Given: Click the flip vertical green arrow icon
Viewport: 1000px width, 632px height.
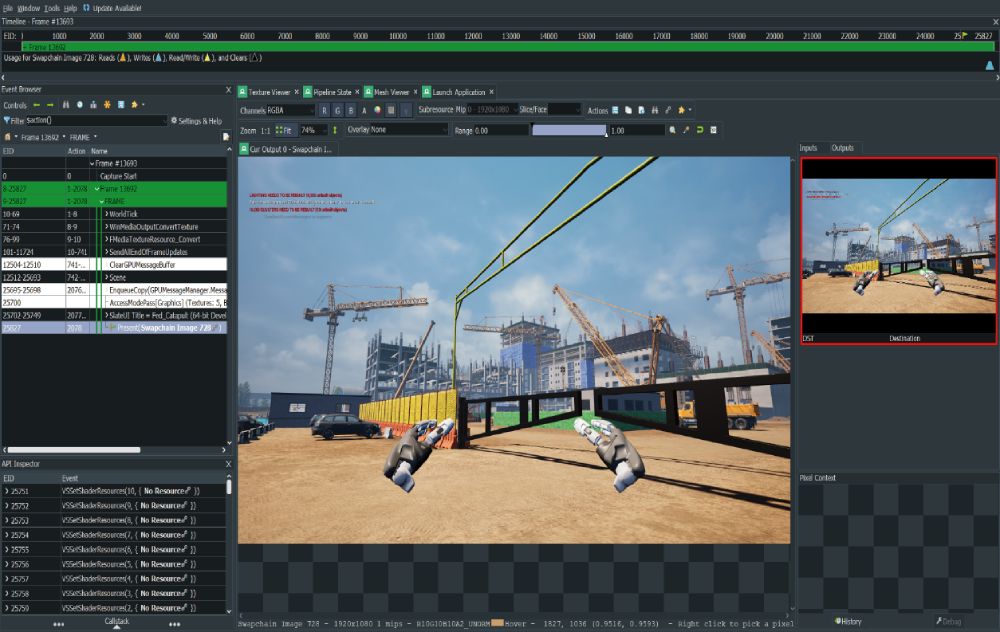Looking at the screenshot, I should [x=335, y=130].
